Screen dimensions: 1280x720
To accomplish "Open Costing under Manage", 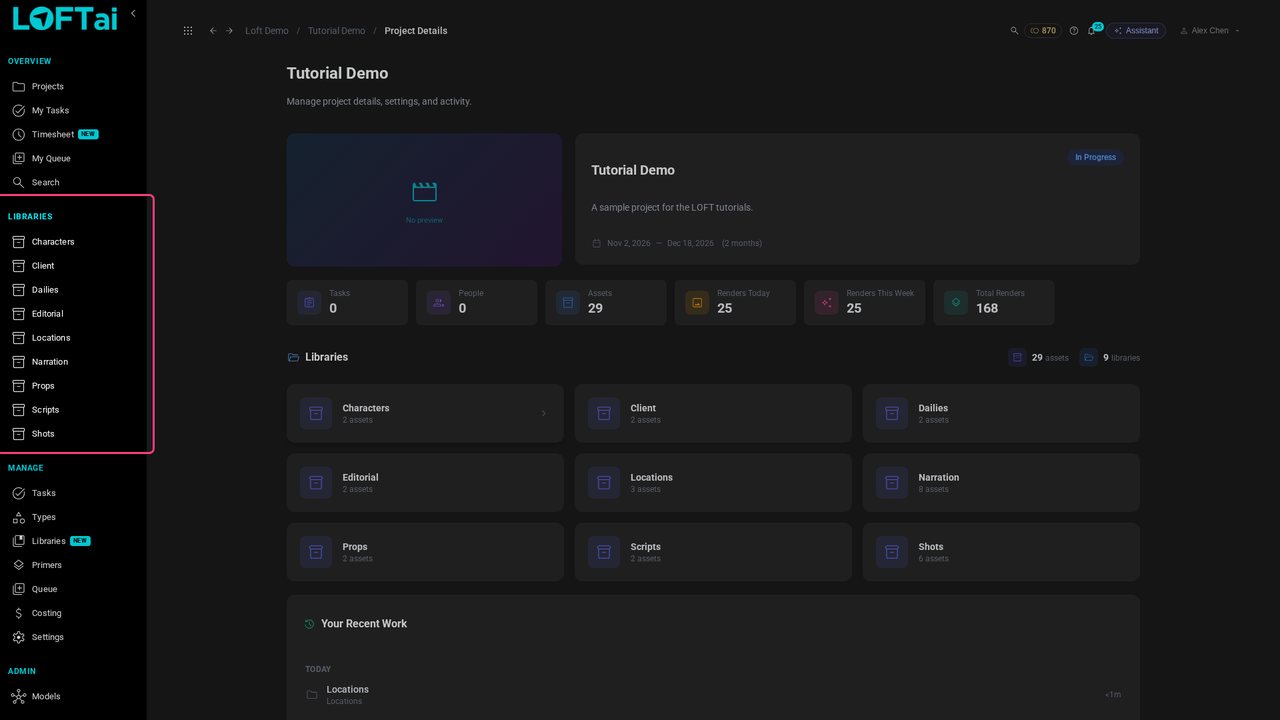I will (74, 613).
